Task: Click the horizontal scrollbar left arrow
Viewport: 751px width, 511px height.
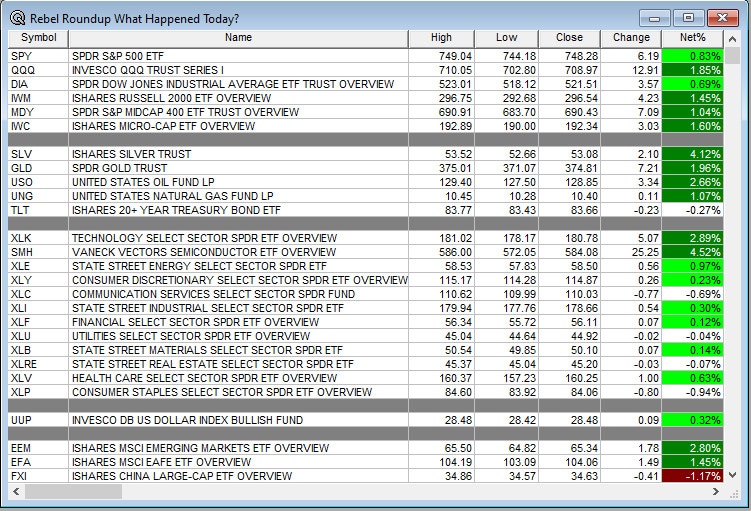Action: [x=16, y=491]
